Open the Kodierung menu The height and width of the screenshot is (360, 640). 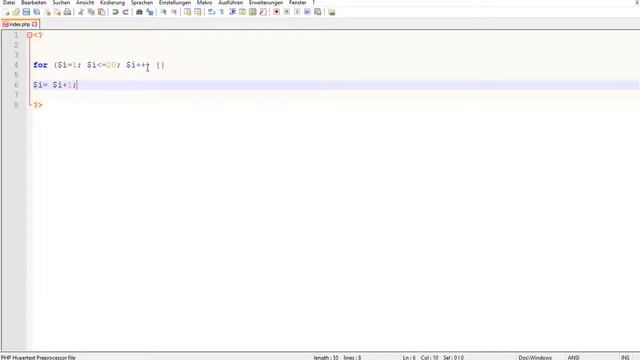[112, 2]
